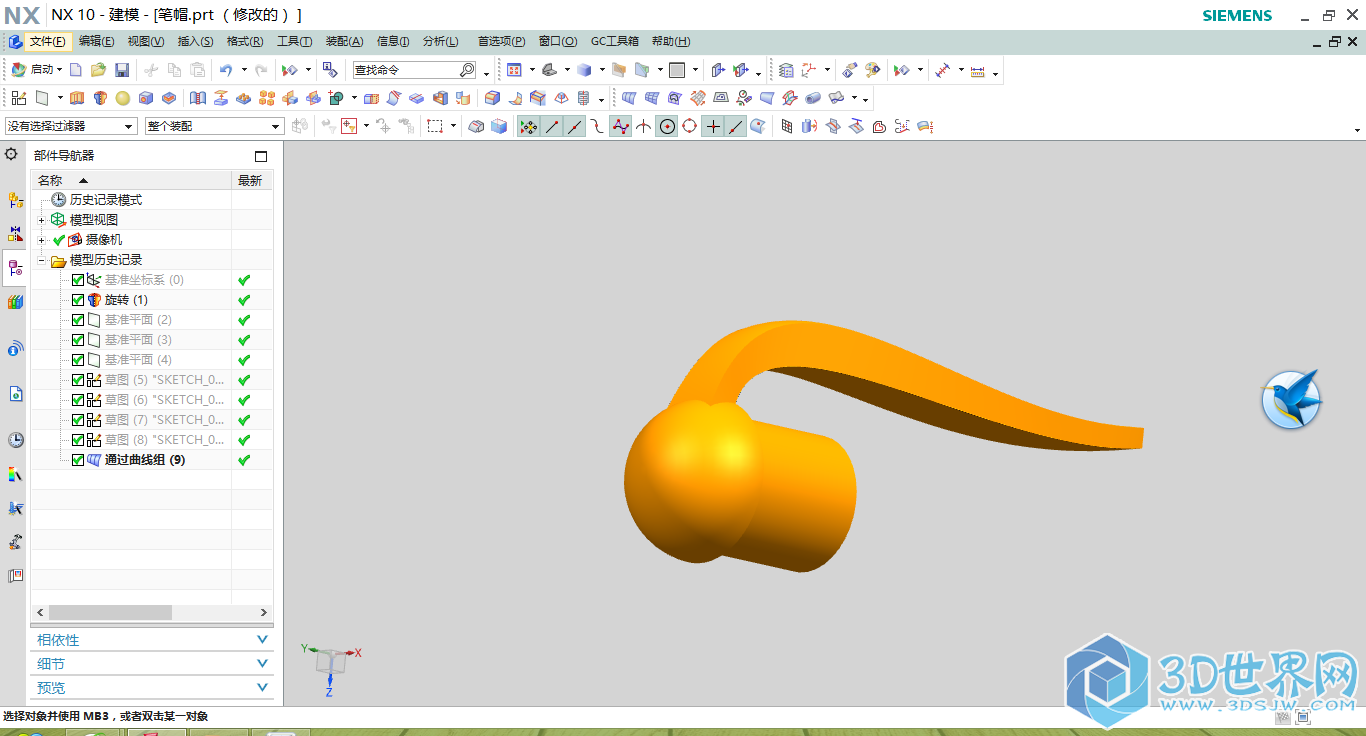The image size is (1366, 736).
Task: Click the Sketch tool icon
Action: [19, 98]
